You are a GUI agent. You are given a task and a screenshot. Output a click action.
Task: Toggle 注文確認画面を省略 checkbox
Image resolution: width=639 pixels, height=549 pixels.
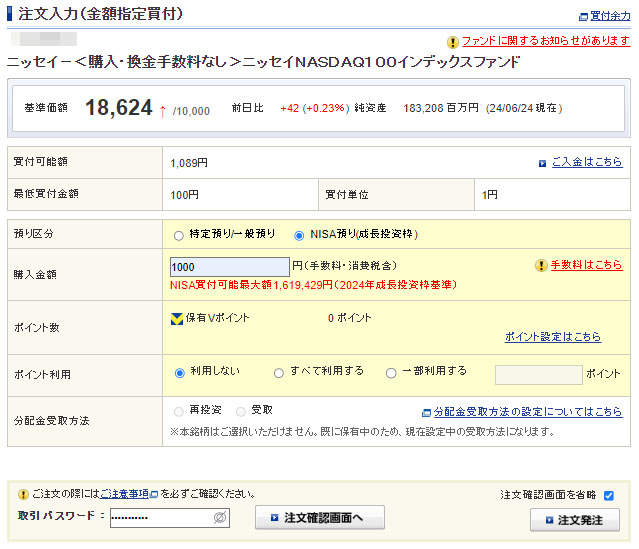pos(608,495)
